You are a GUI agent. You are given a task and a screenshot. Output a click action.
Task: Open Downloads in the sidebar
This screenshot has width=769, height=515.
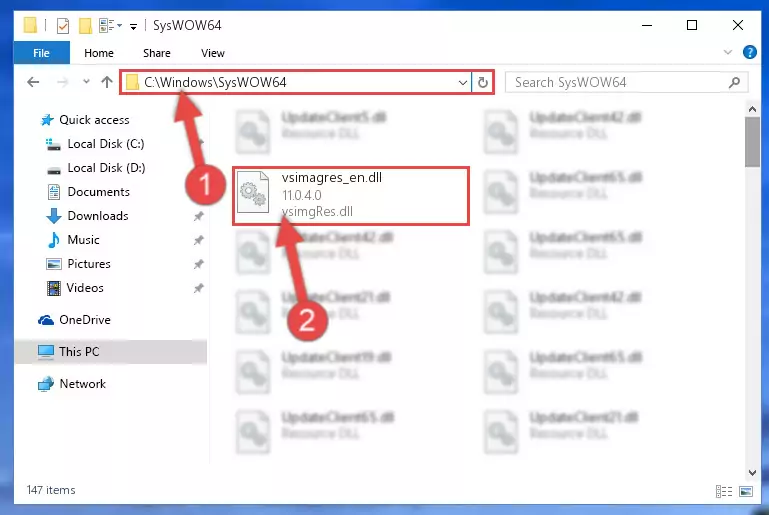(98, 216)
